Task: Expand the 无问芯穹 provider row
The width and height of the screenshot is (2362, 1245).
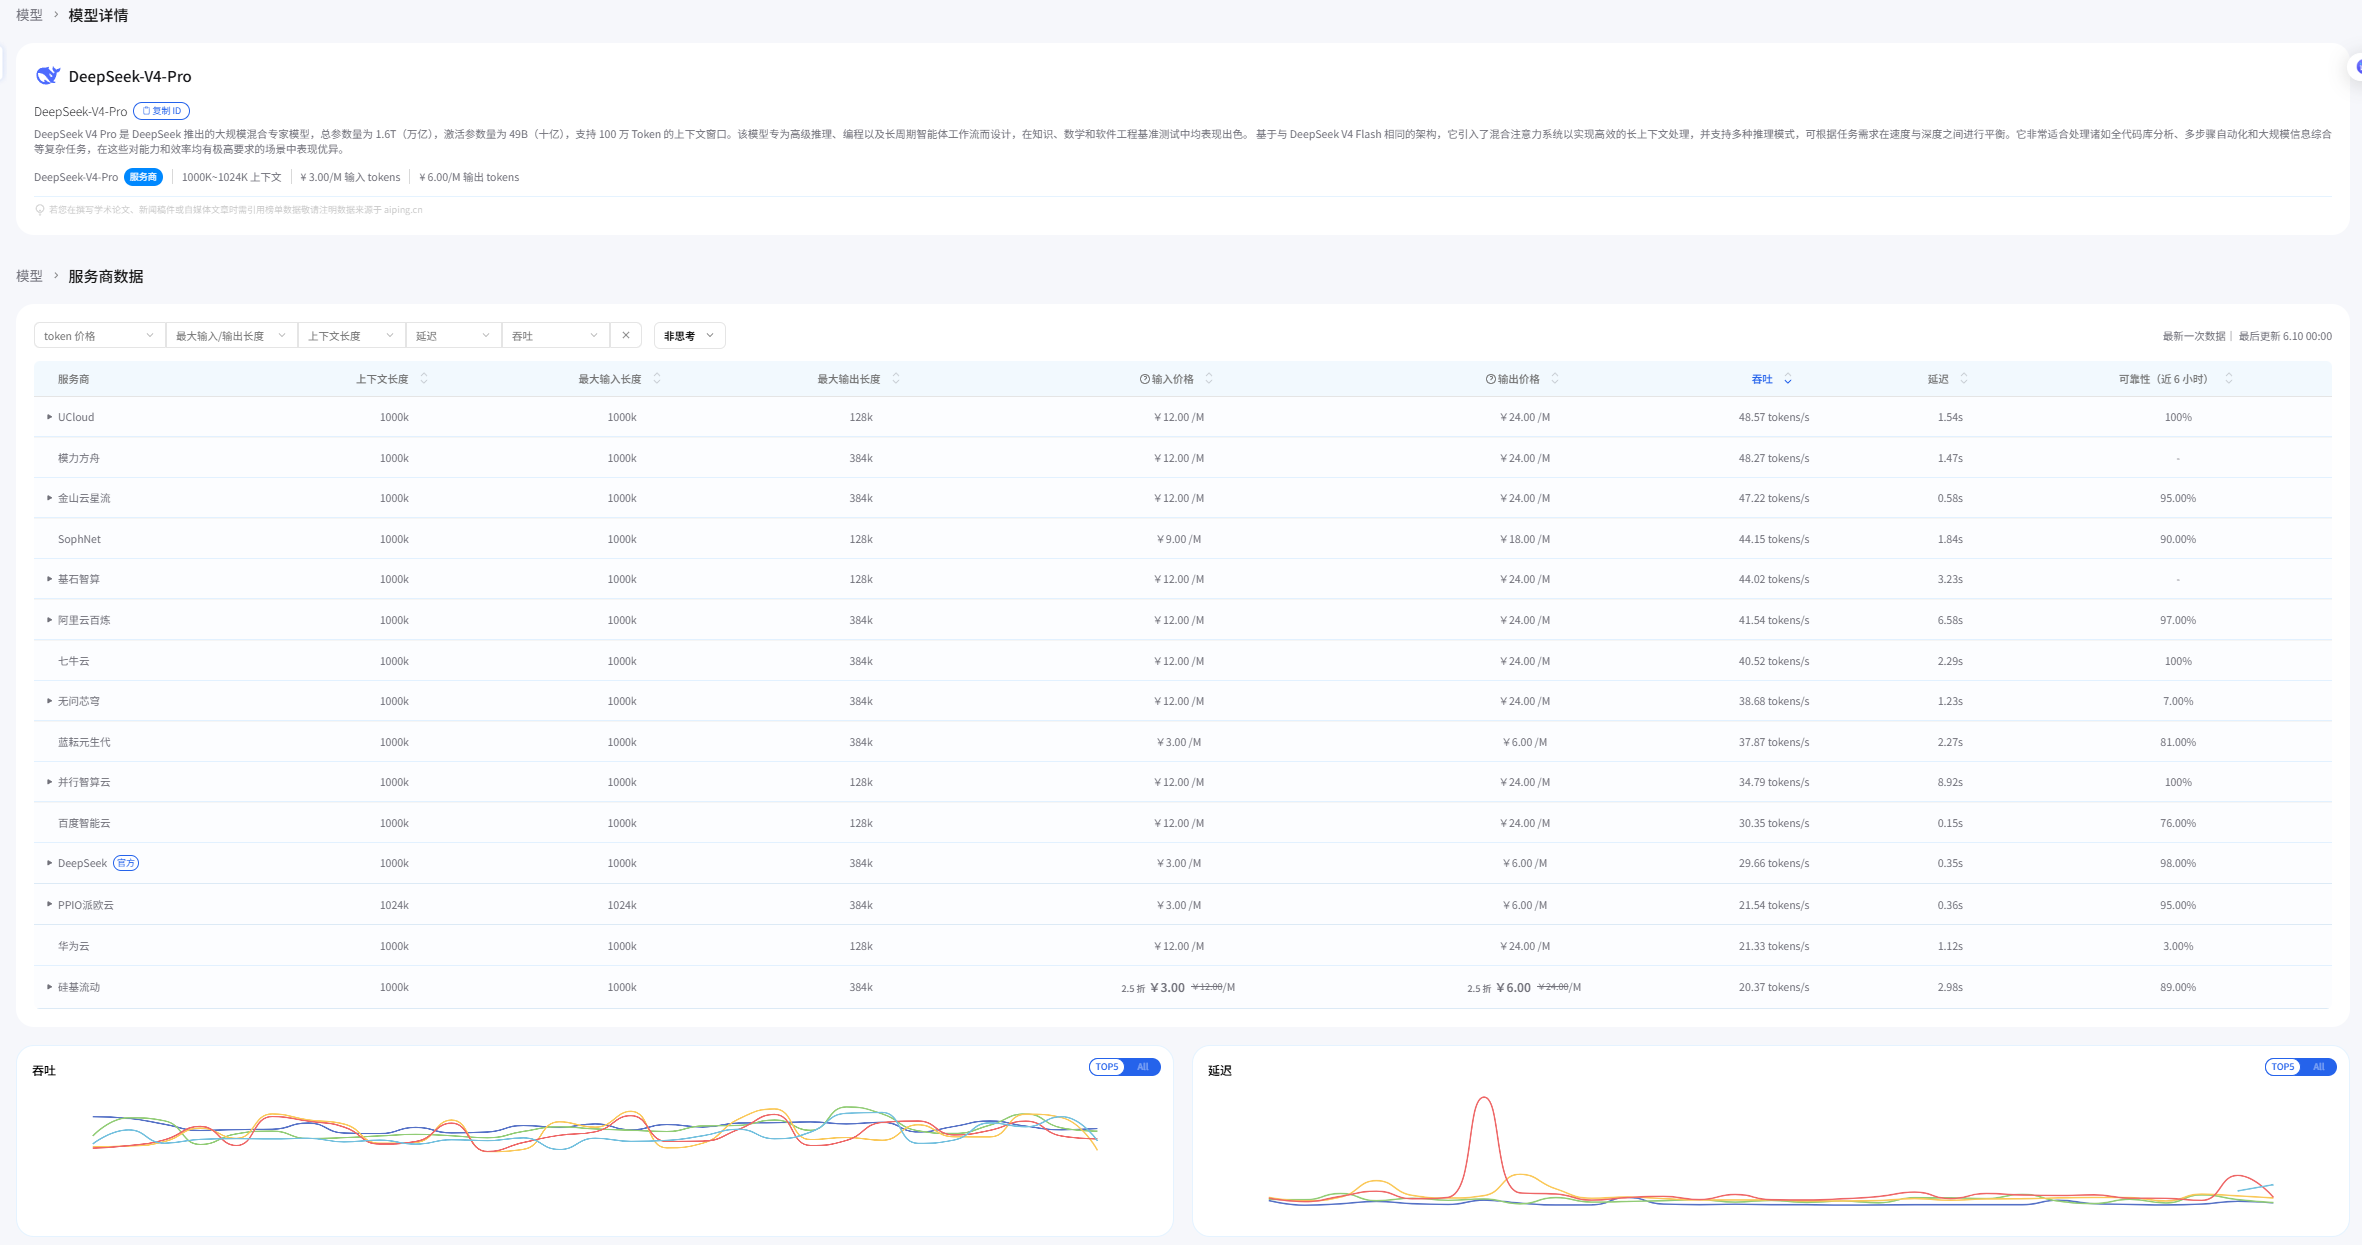Action: pyautogui.click(x=49, y=701)
